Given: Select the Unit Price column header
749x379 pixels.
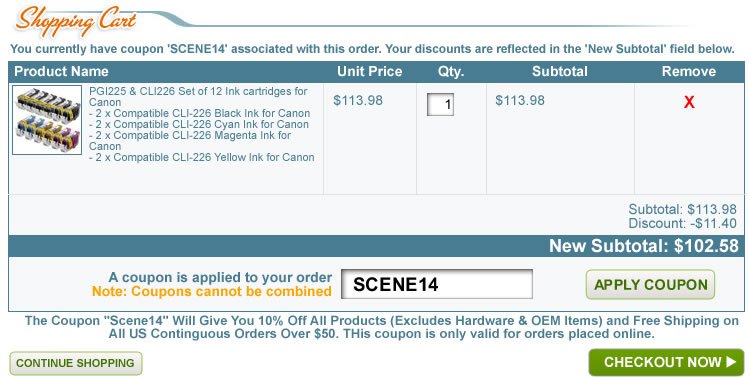Looking at the screenshot, I should point(369,72).
